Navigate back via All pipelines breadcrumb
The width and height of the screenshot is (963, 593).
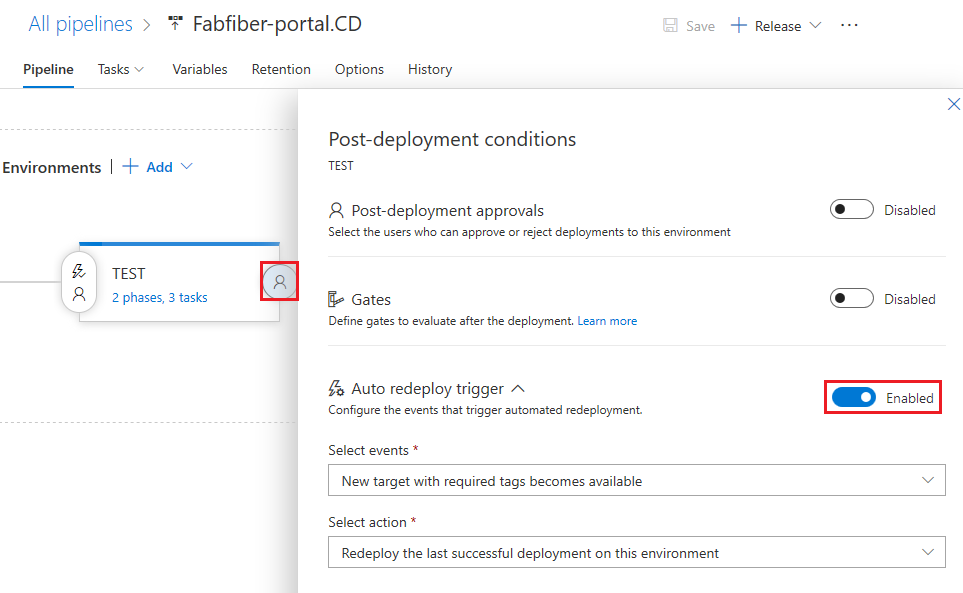coord(80,23)
